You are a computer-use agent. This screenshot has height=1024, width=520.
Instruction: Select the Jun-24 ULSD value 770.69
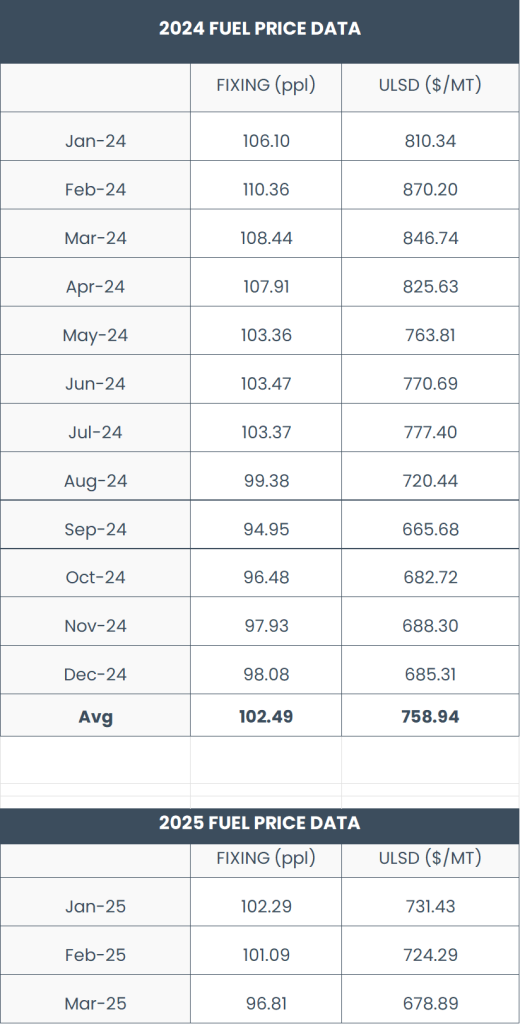[430, 383]
